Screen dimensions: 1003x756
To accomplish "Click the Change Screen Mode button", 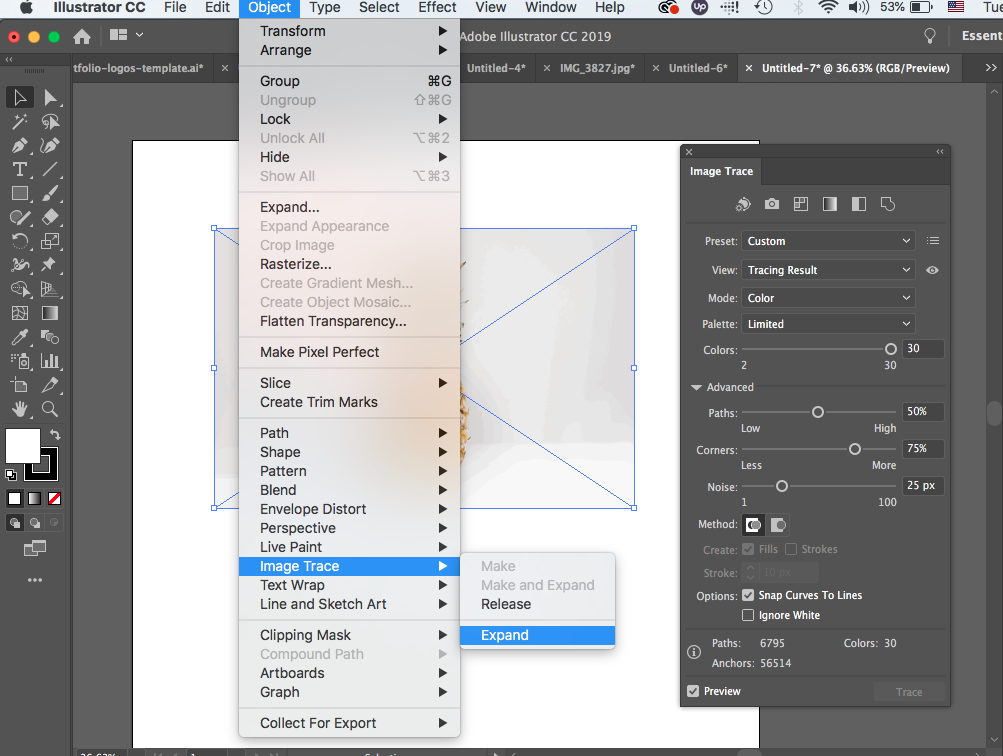I will (35, 548).
